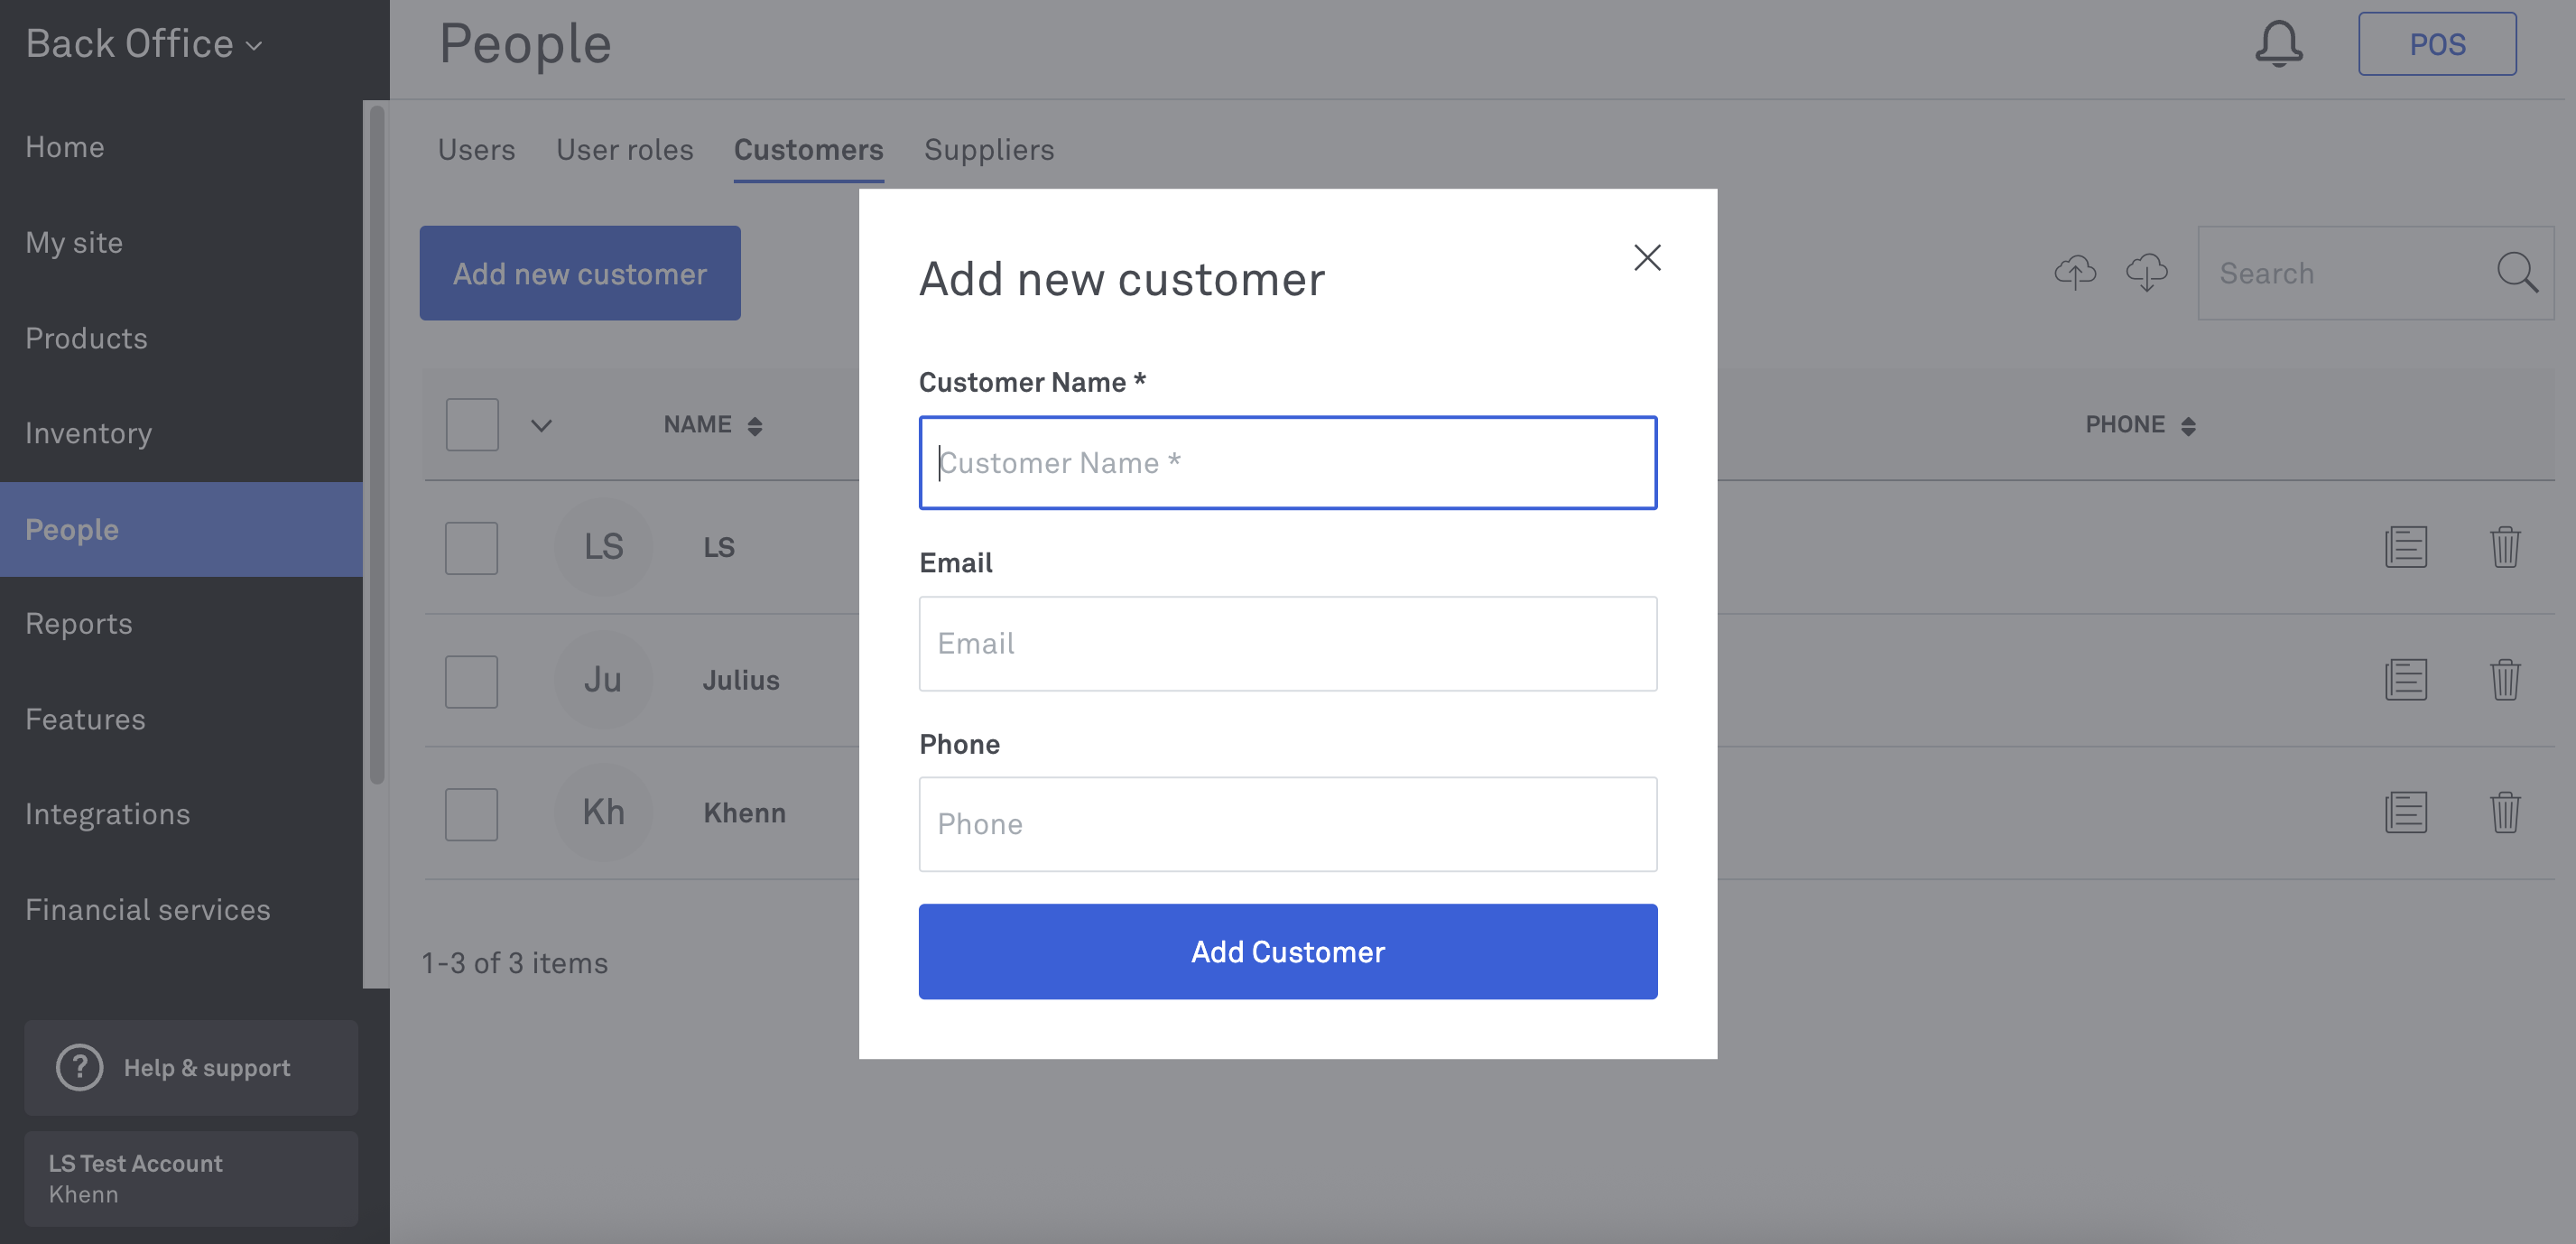
Task: Click the Add new customer button
Action: (580, 273)
